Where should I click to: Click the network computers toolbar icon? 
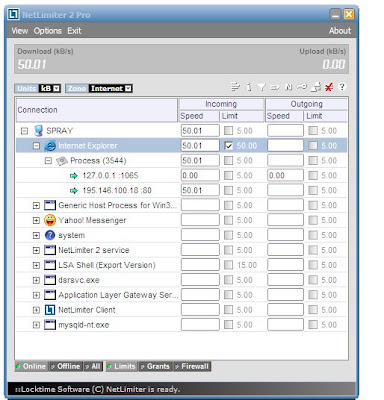click(x=316, y=87)
